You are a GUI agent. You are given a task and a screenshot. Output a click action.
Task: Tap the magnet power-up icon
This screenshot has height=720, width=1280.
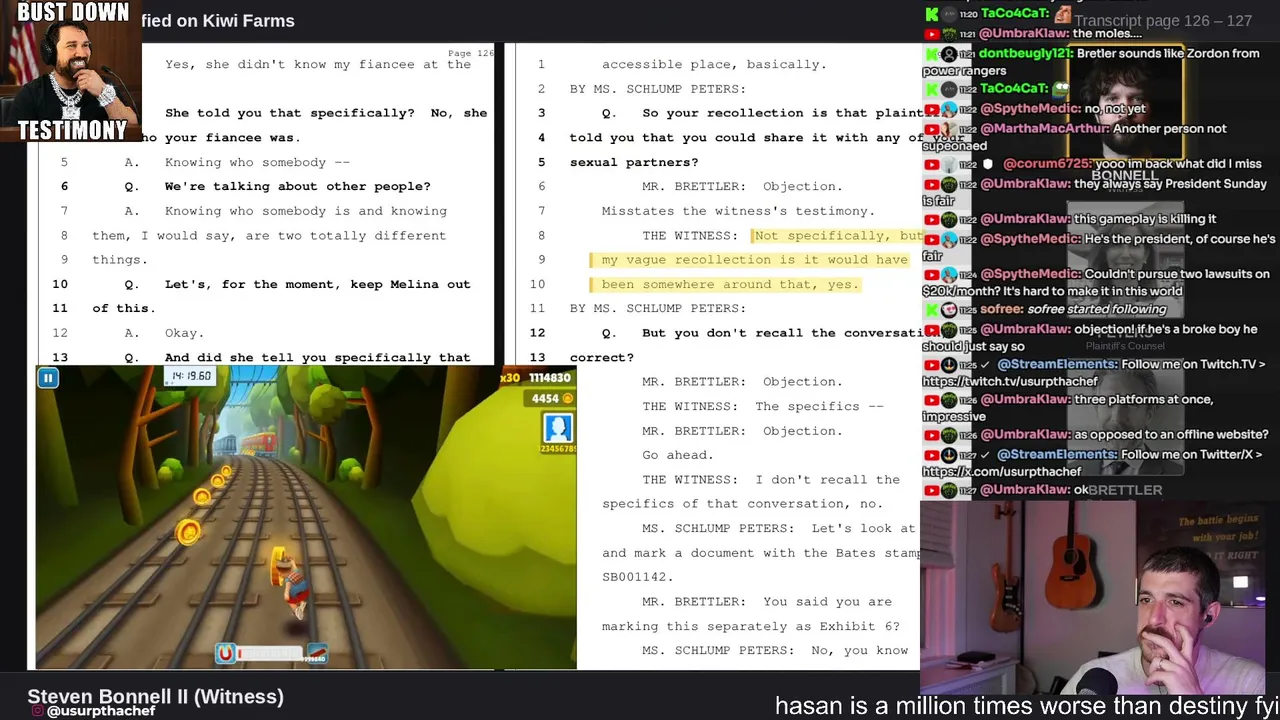click(x=225, y=653)
